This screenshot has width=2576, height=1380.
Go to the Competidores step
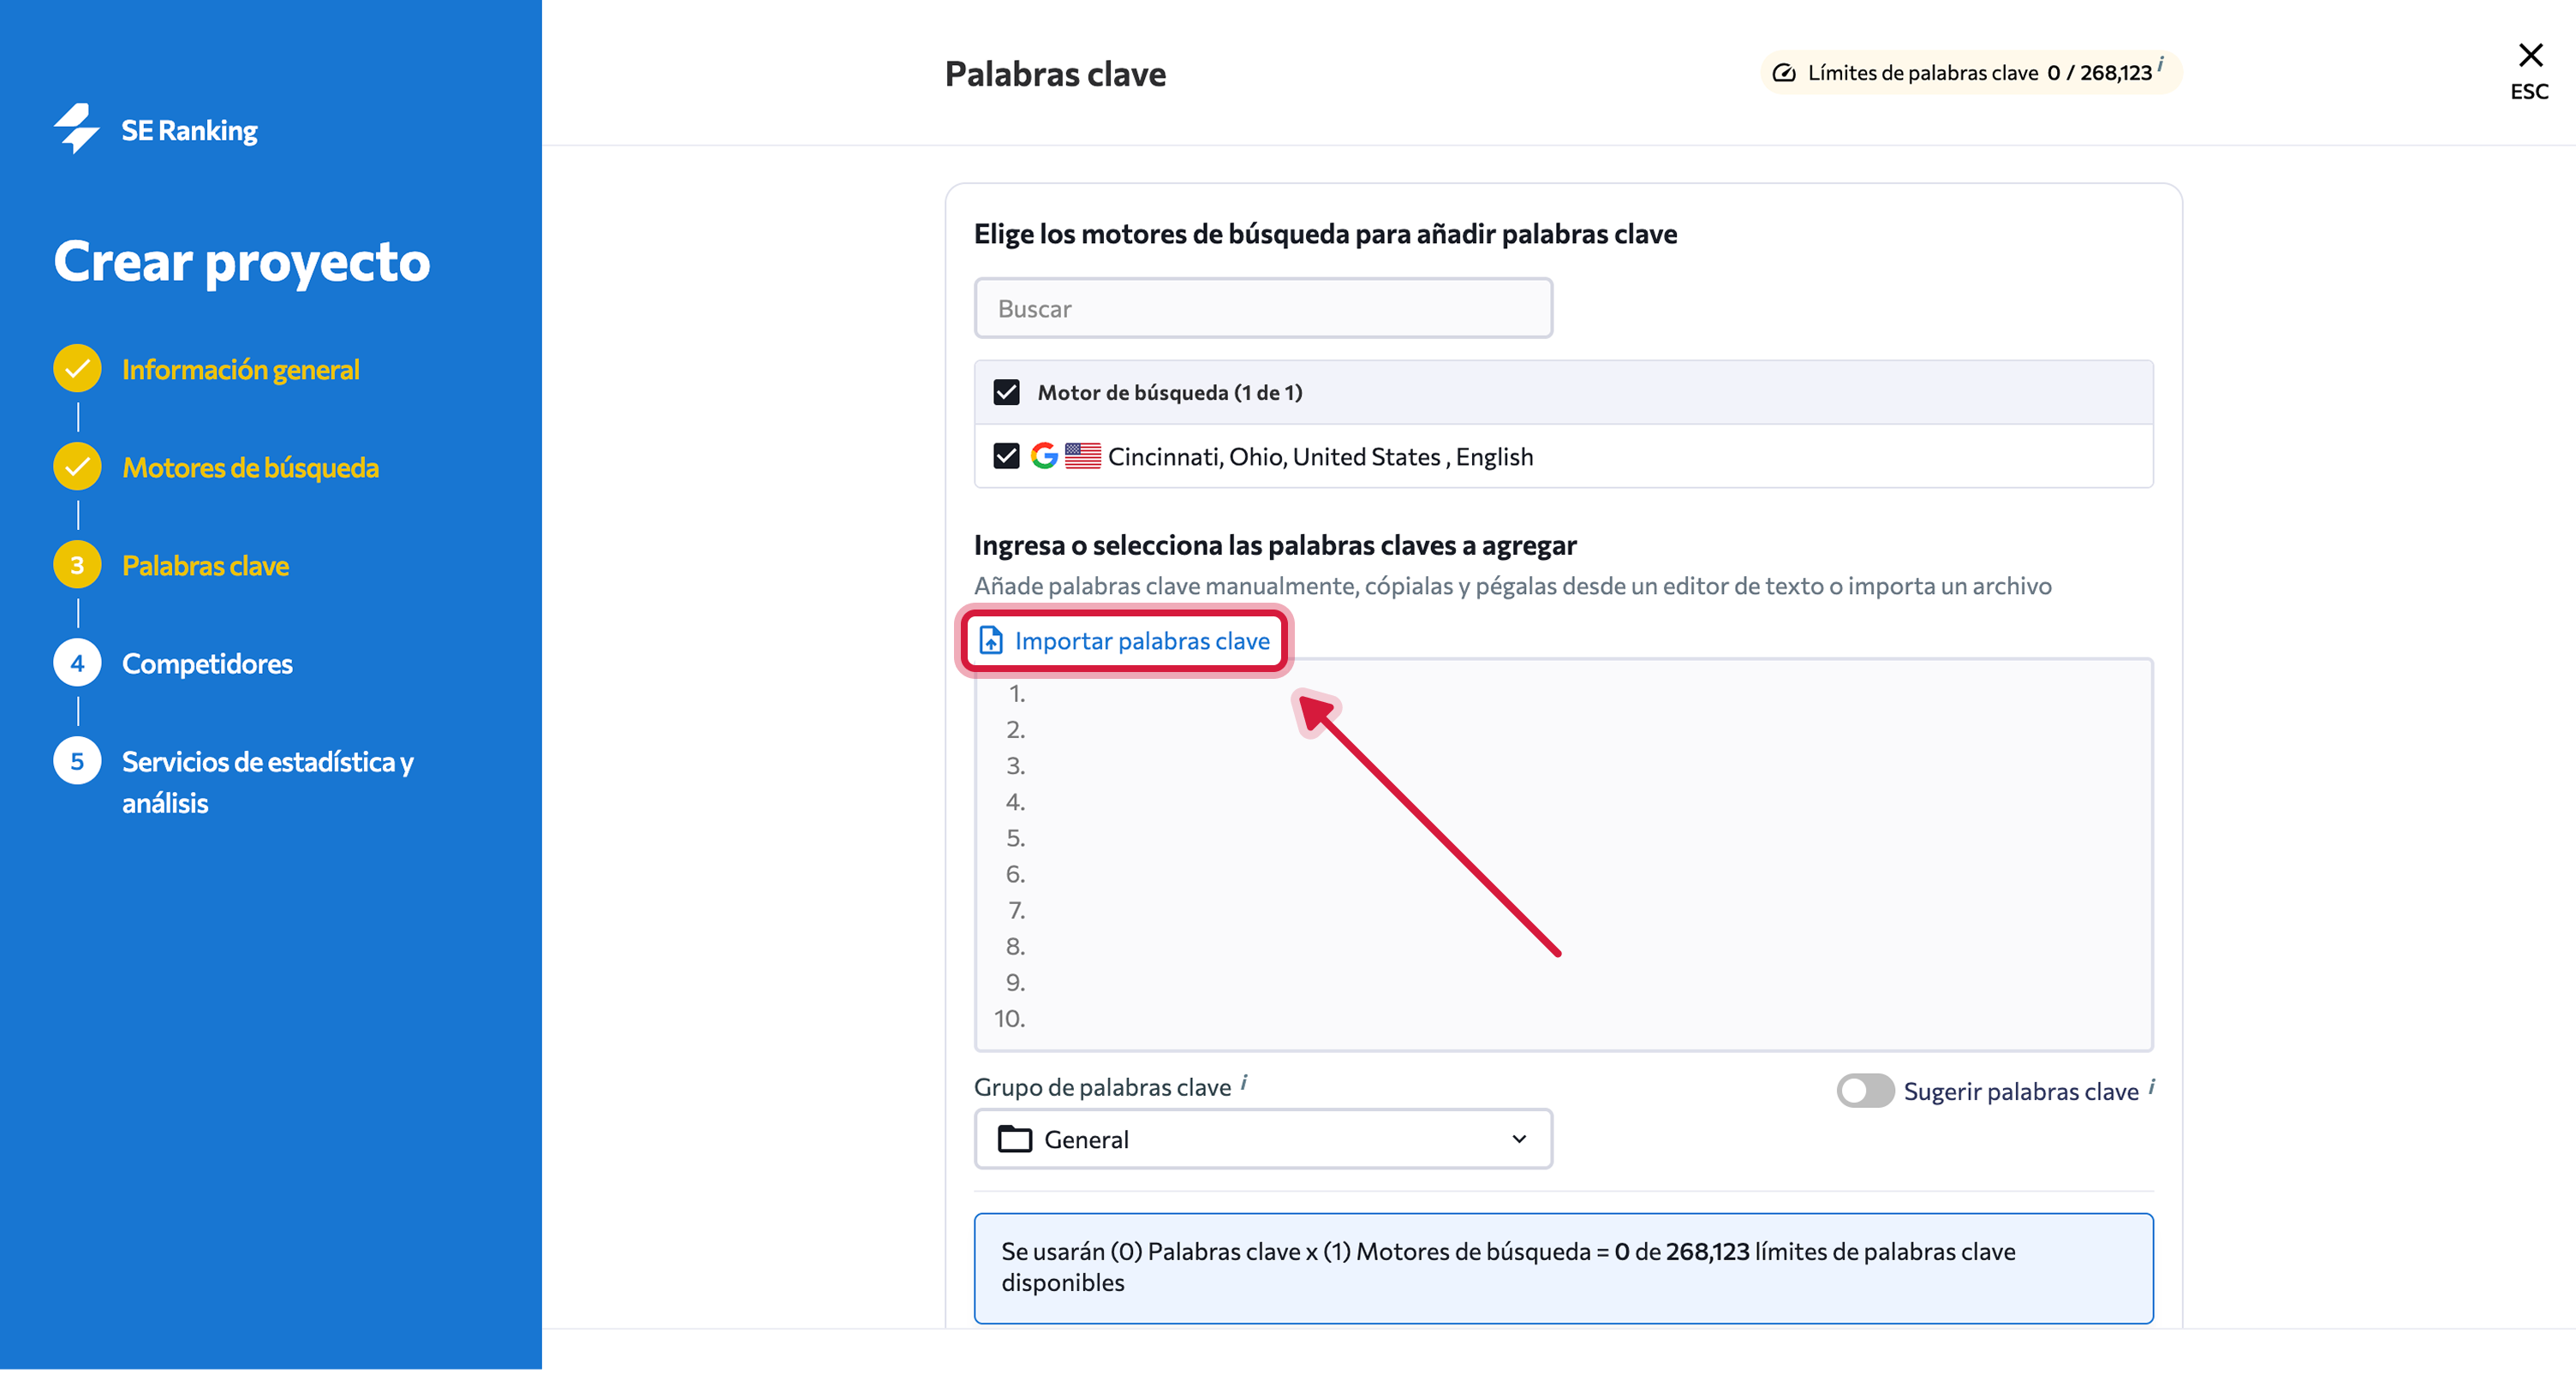tap(207, 664)
